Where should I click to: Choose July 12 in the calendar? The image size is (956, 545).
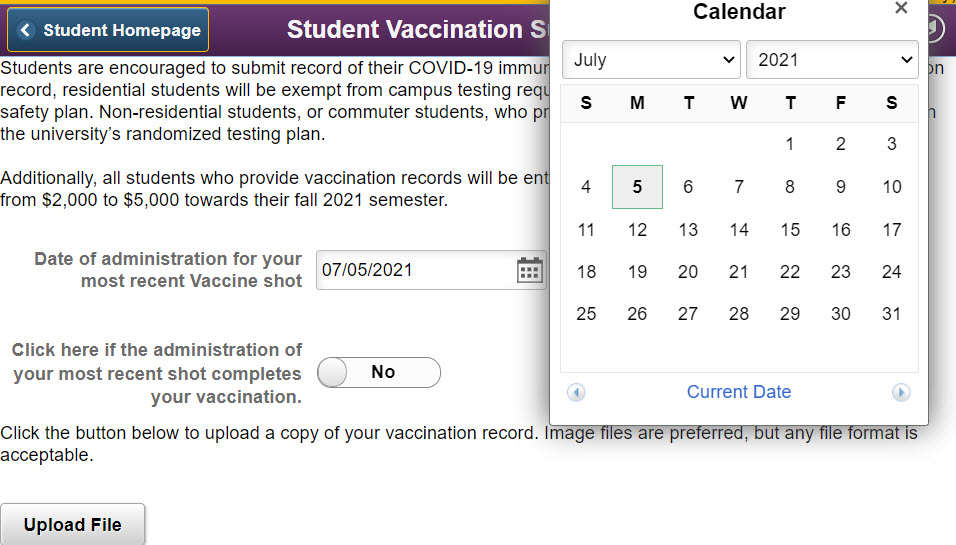tap(637, 230)
